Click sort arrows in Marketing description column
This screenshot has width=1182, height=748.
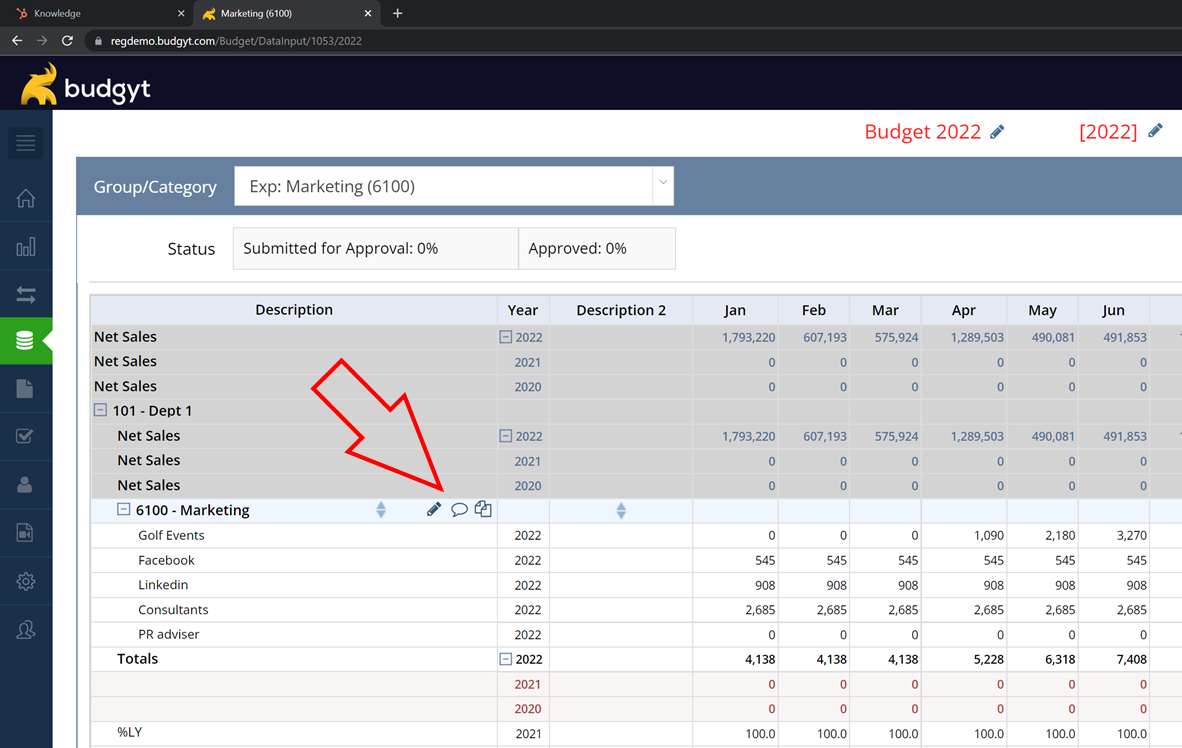click(x=381, y=510)
